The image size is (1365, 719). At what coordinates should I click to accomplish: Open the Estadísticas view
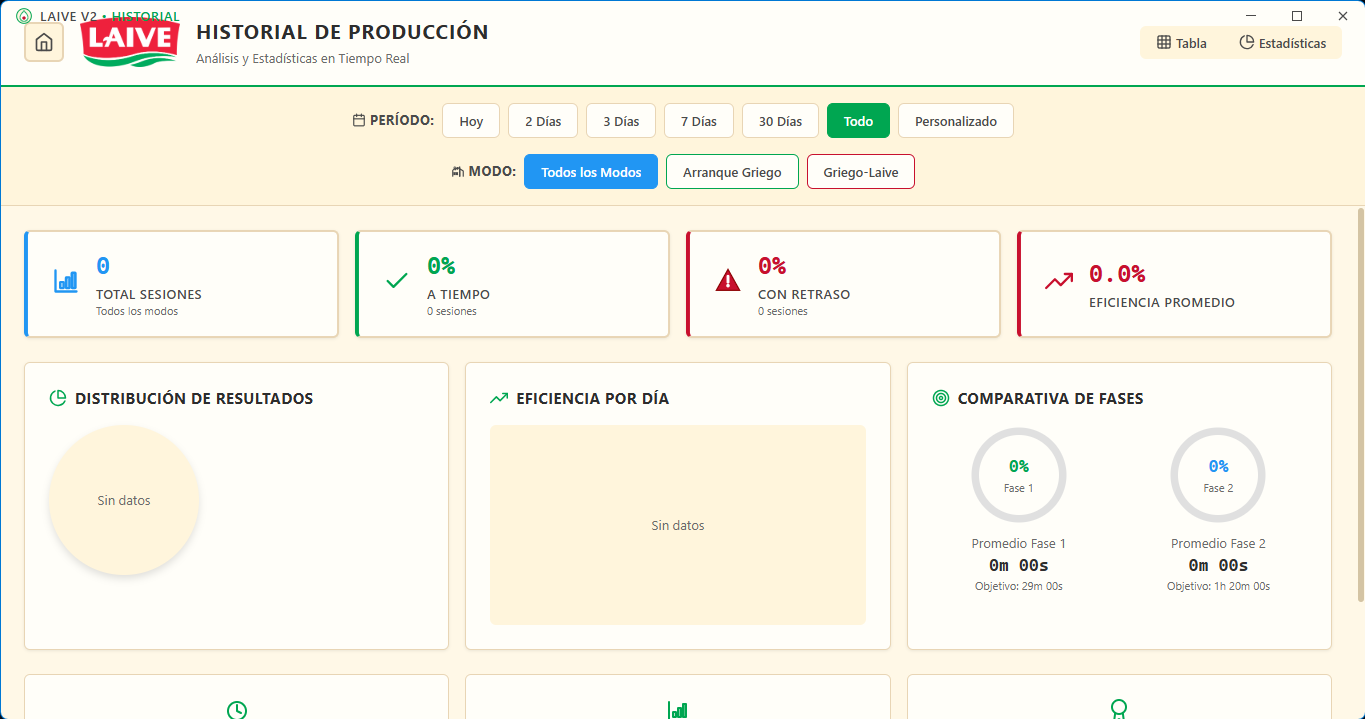pos(1283,43)
